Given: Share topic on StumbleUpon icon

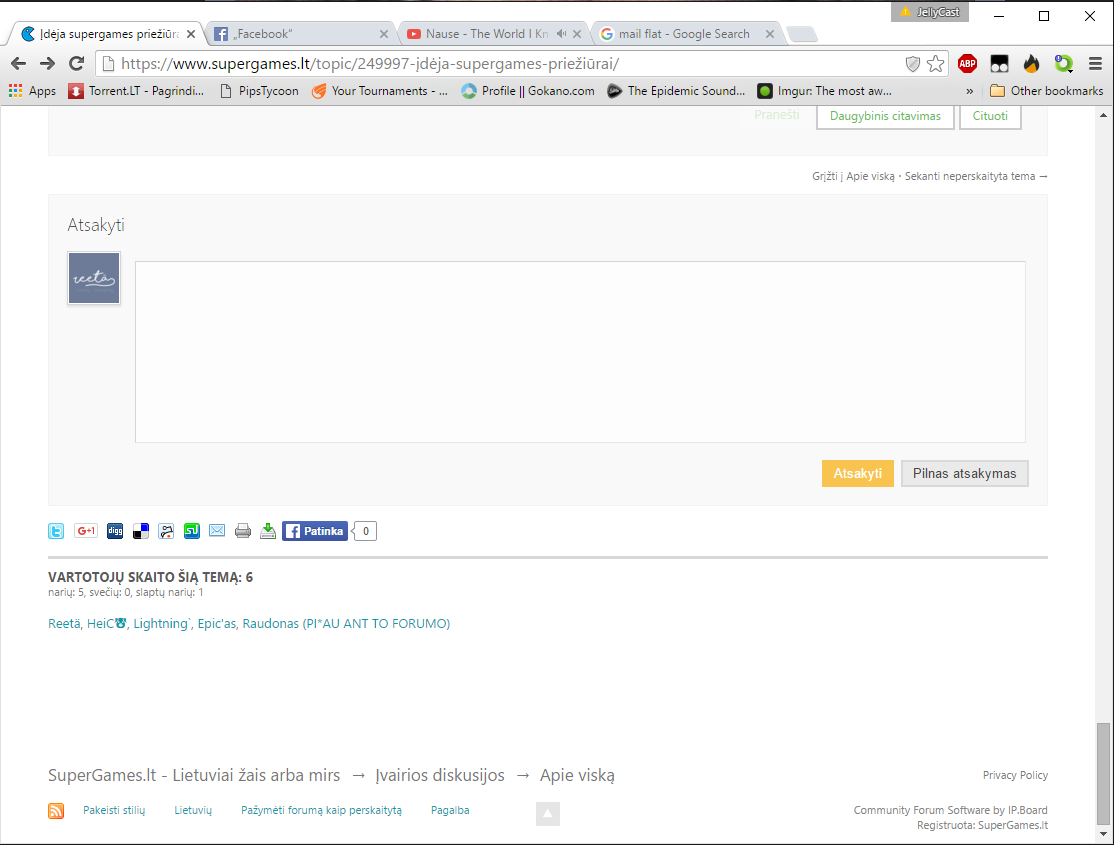Looking at the screenshot, I should click(x=192, y=531).
